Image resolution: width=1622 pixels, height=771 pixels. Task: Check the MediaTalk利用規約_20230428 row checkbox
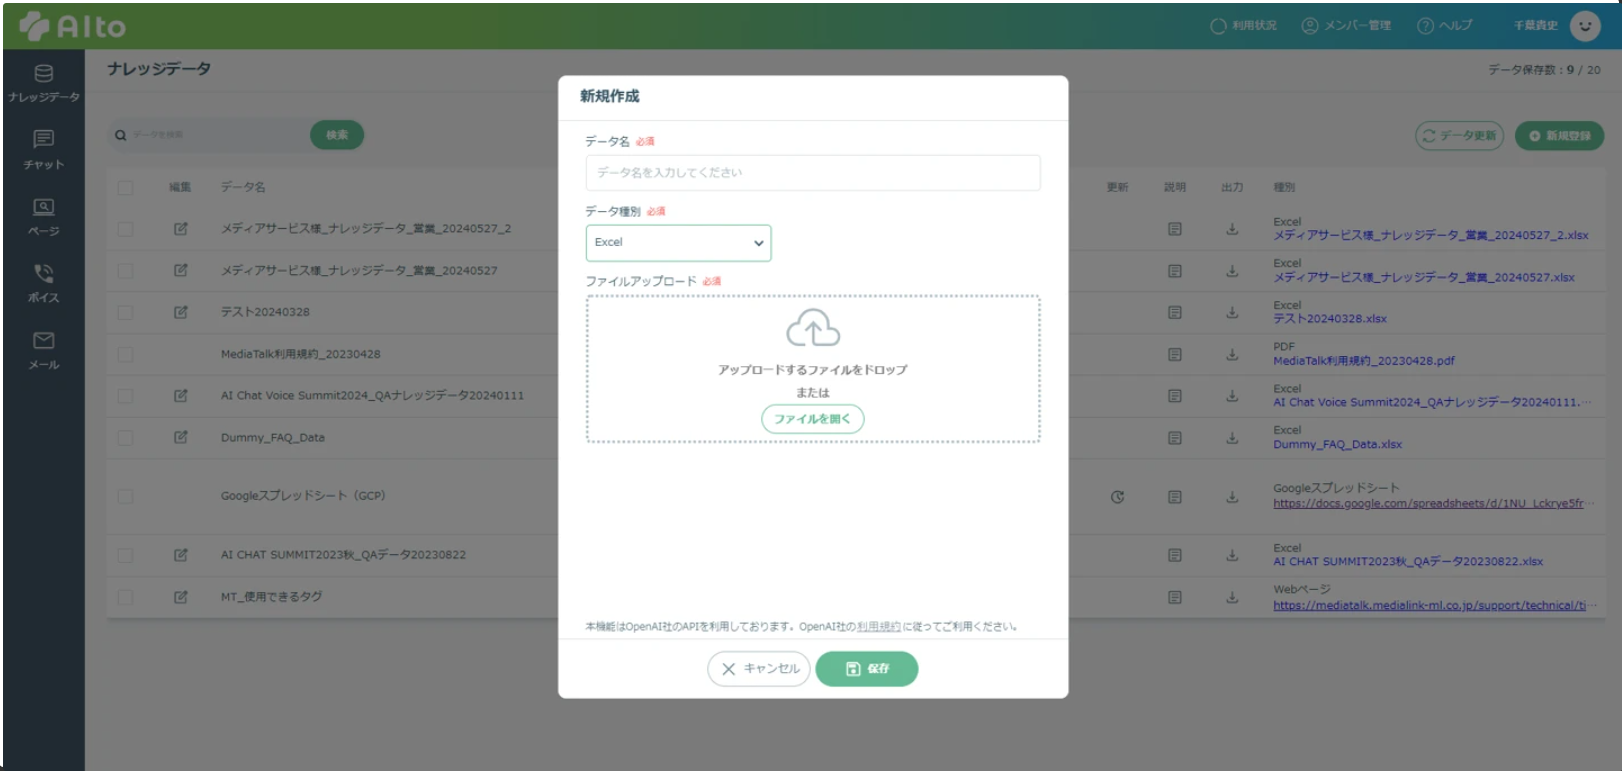125,354
